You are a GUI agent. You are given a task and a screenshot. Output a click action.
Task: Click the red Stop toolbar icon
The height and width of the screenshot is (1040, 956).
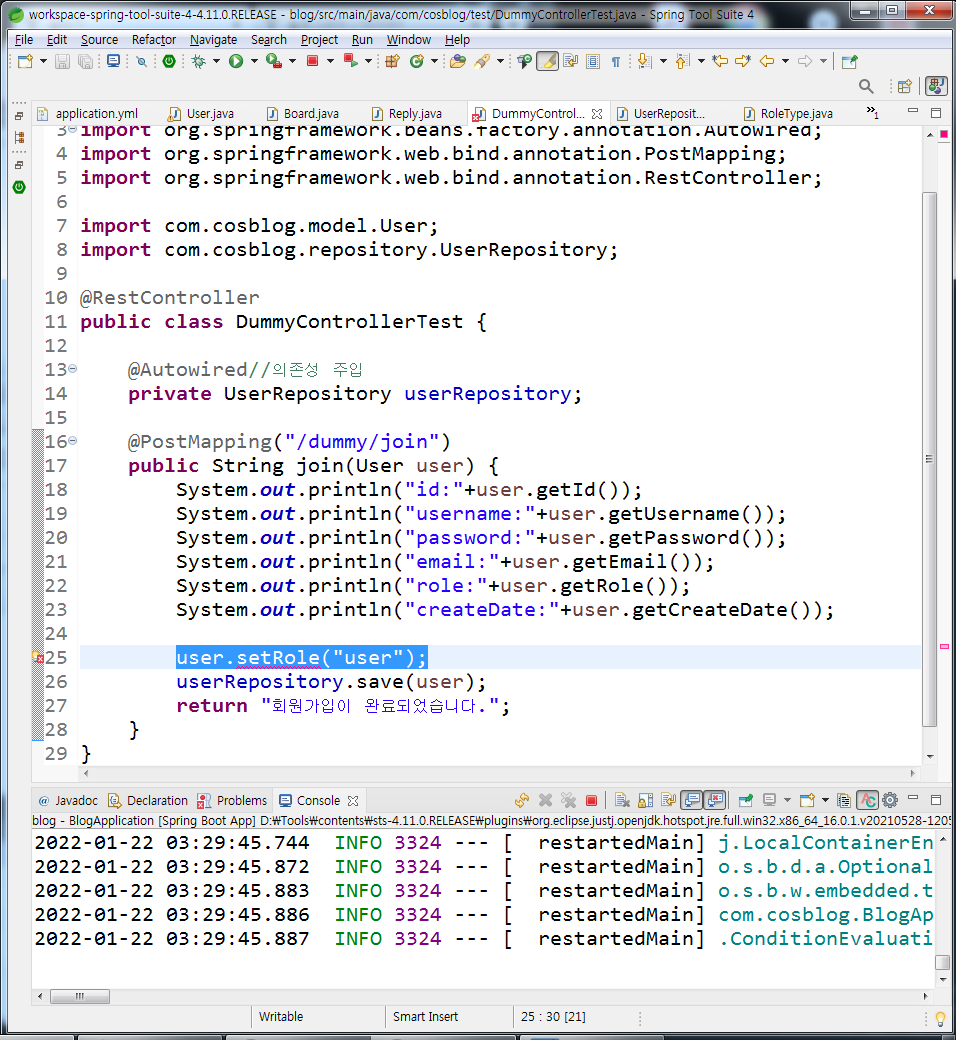click(312, 62)
